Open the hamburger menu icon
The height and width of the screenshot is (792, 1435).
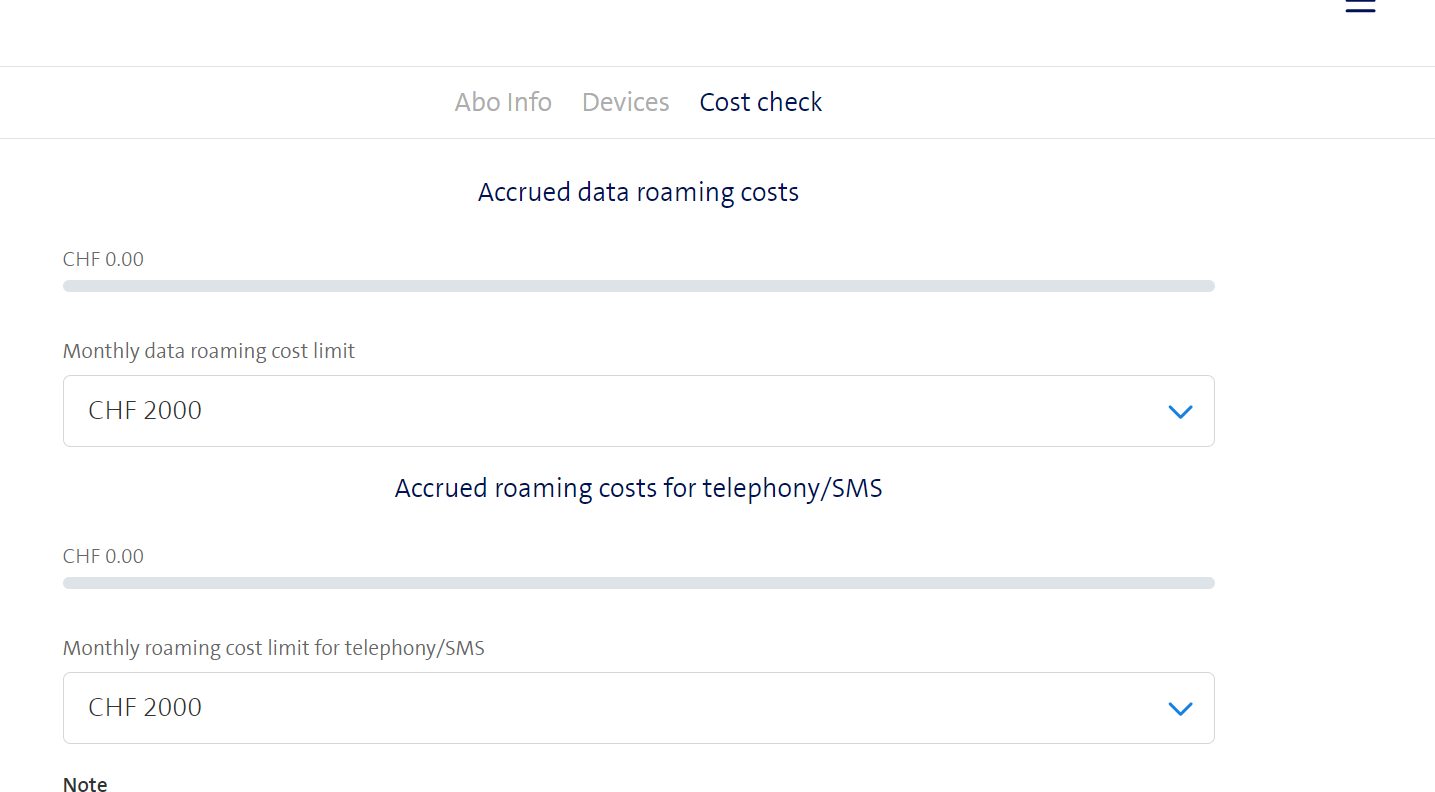pos(1360,6)
